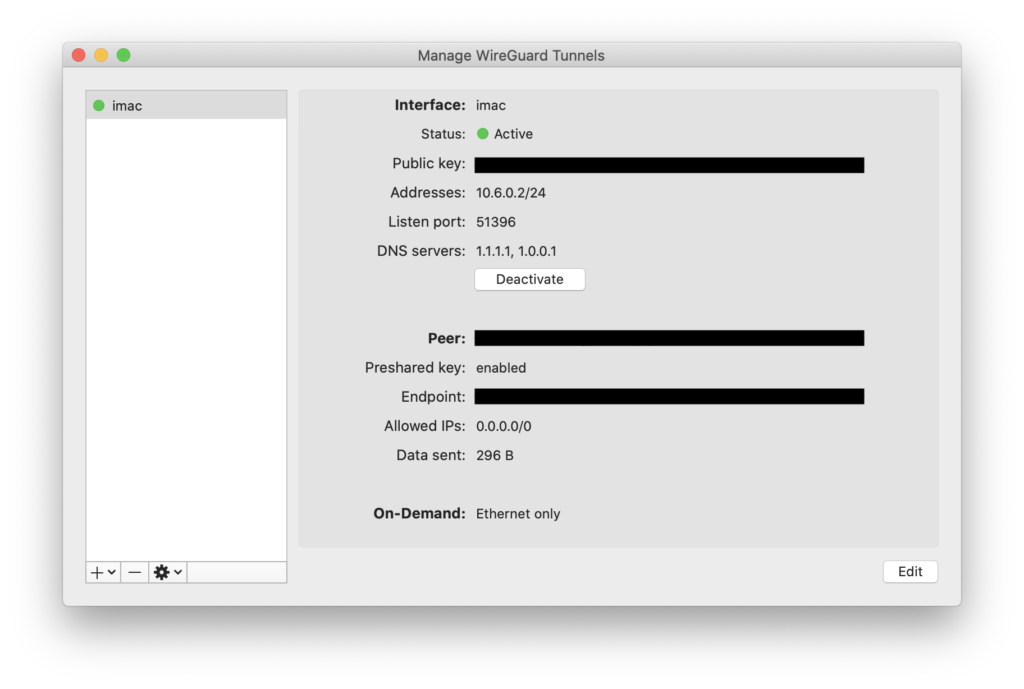This screenshot has width=1024, height=689.
Task: Click the redacted Peer key value
Action: 669,338
